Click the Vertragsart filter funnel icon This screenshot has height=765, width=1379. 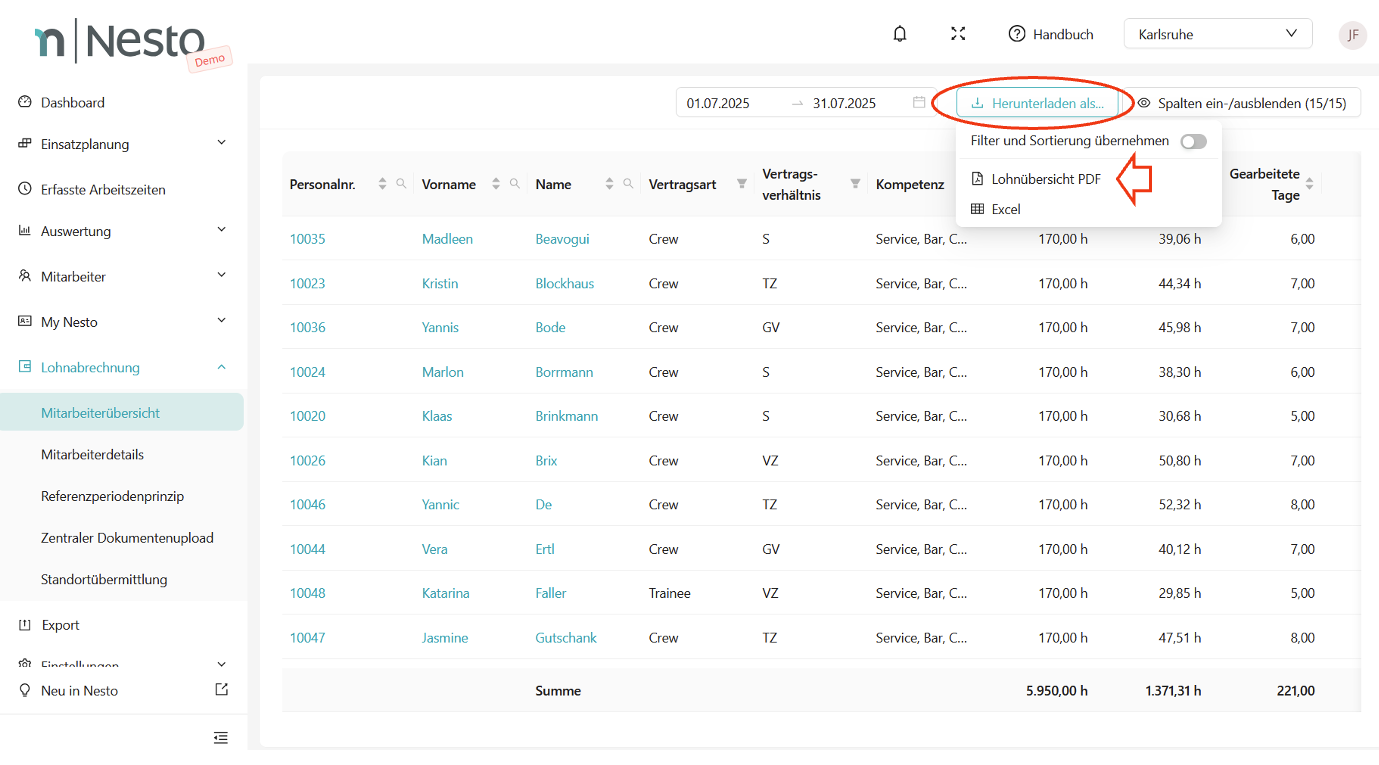(x=742, y=184)
